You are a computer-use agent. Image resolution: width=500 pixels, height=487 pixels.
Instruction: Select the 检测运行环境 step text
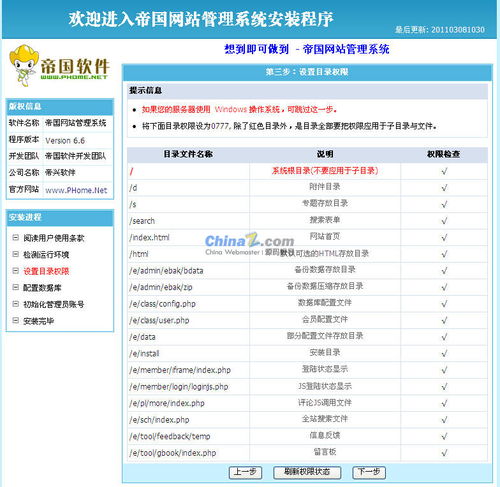coord(46,255)
